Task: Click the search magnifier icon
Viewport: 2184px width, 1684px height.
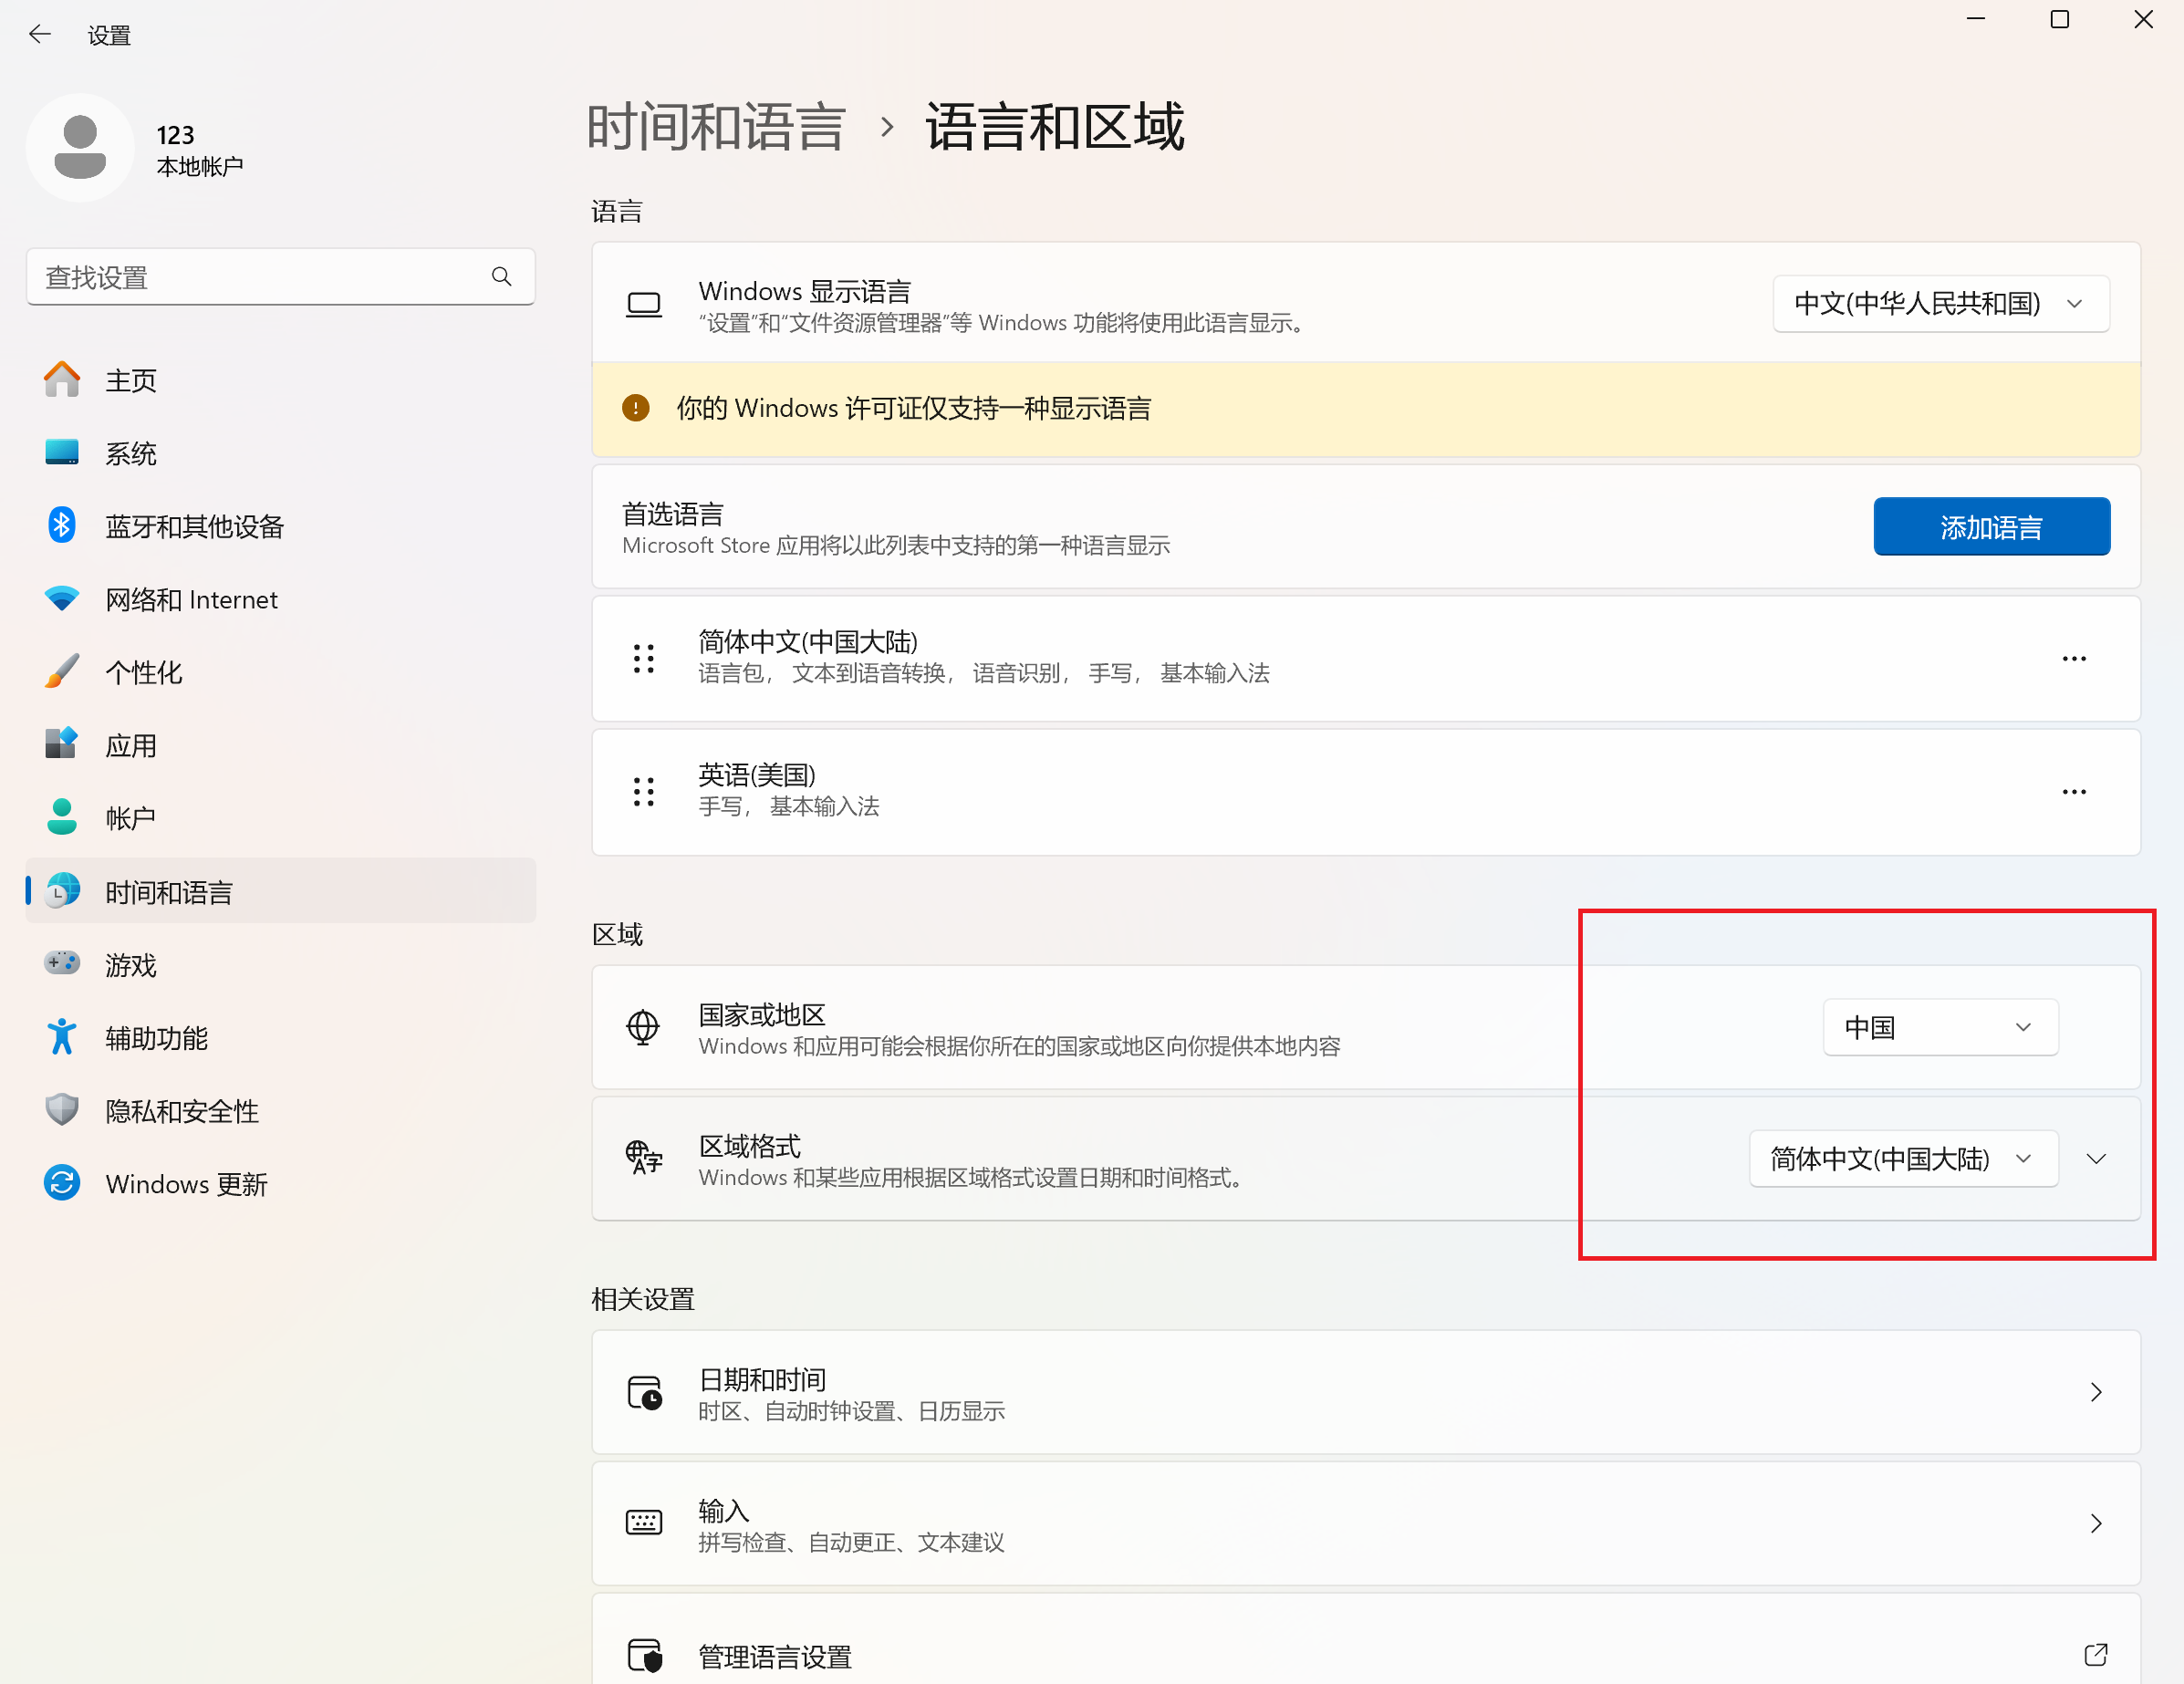Action: click(x=501, y=277)
